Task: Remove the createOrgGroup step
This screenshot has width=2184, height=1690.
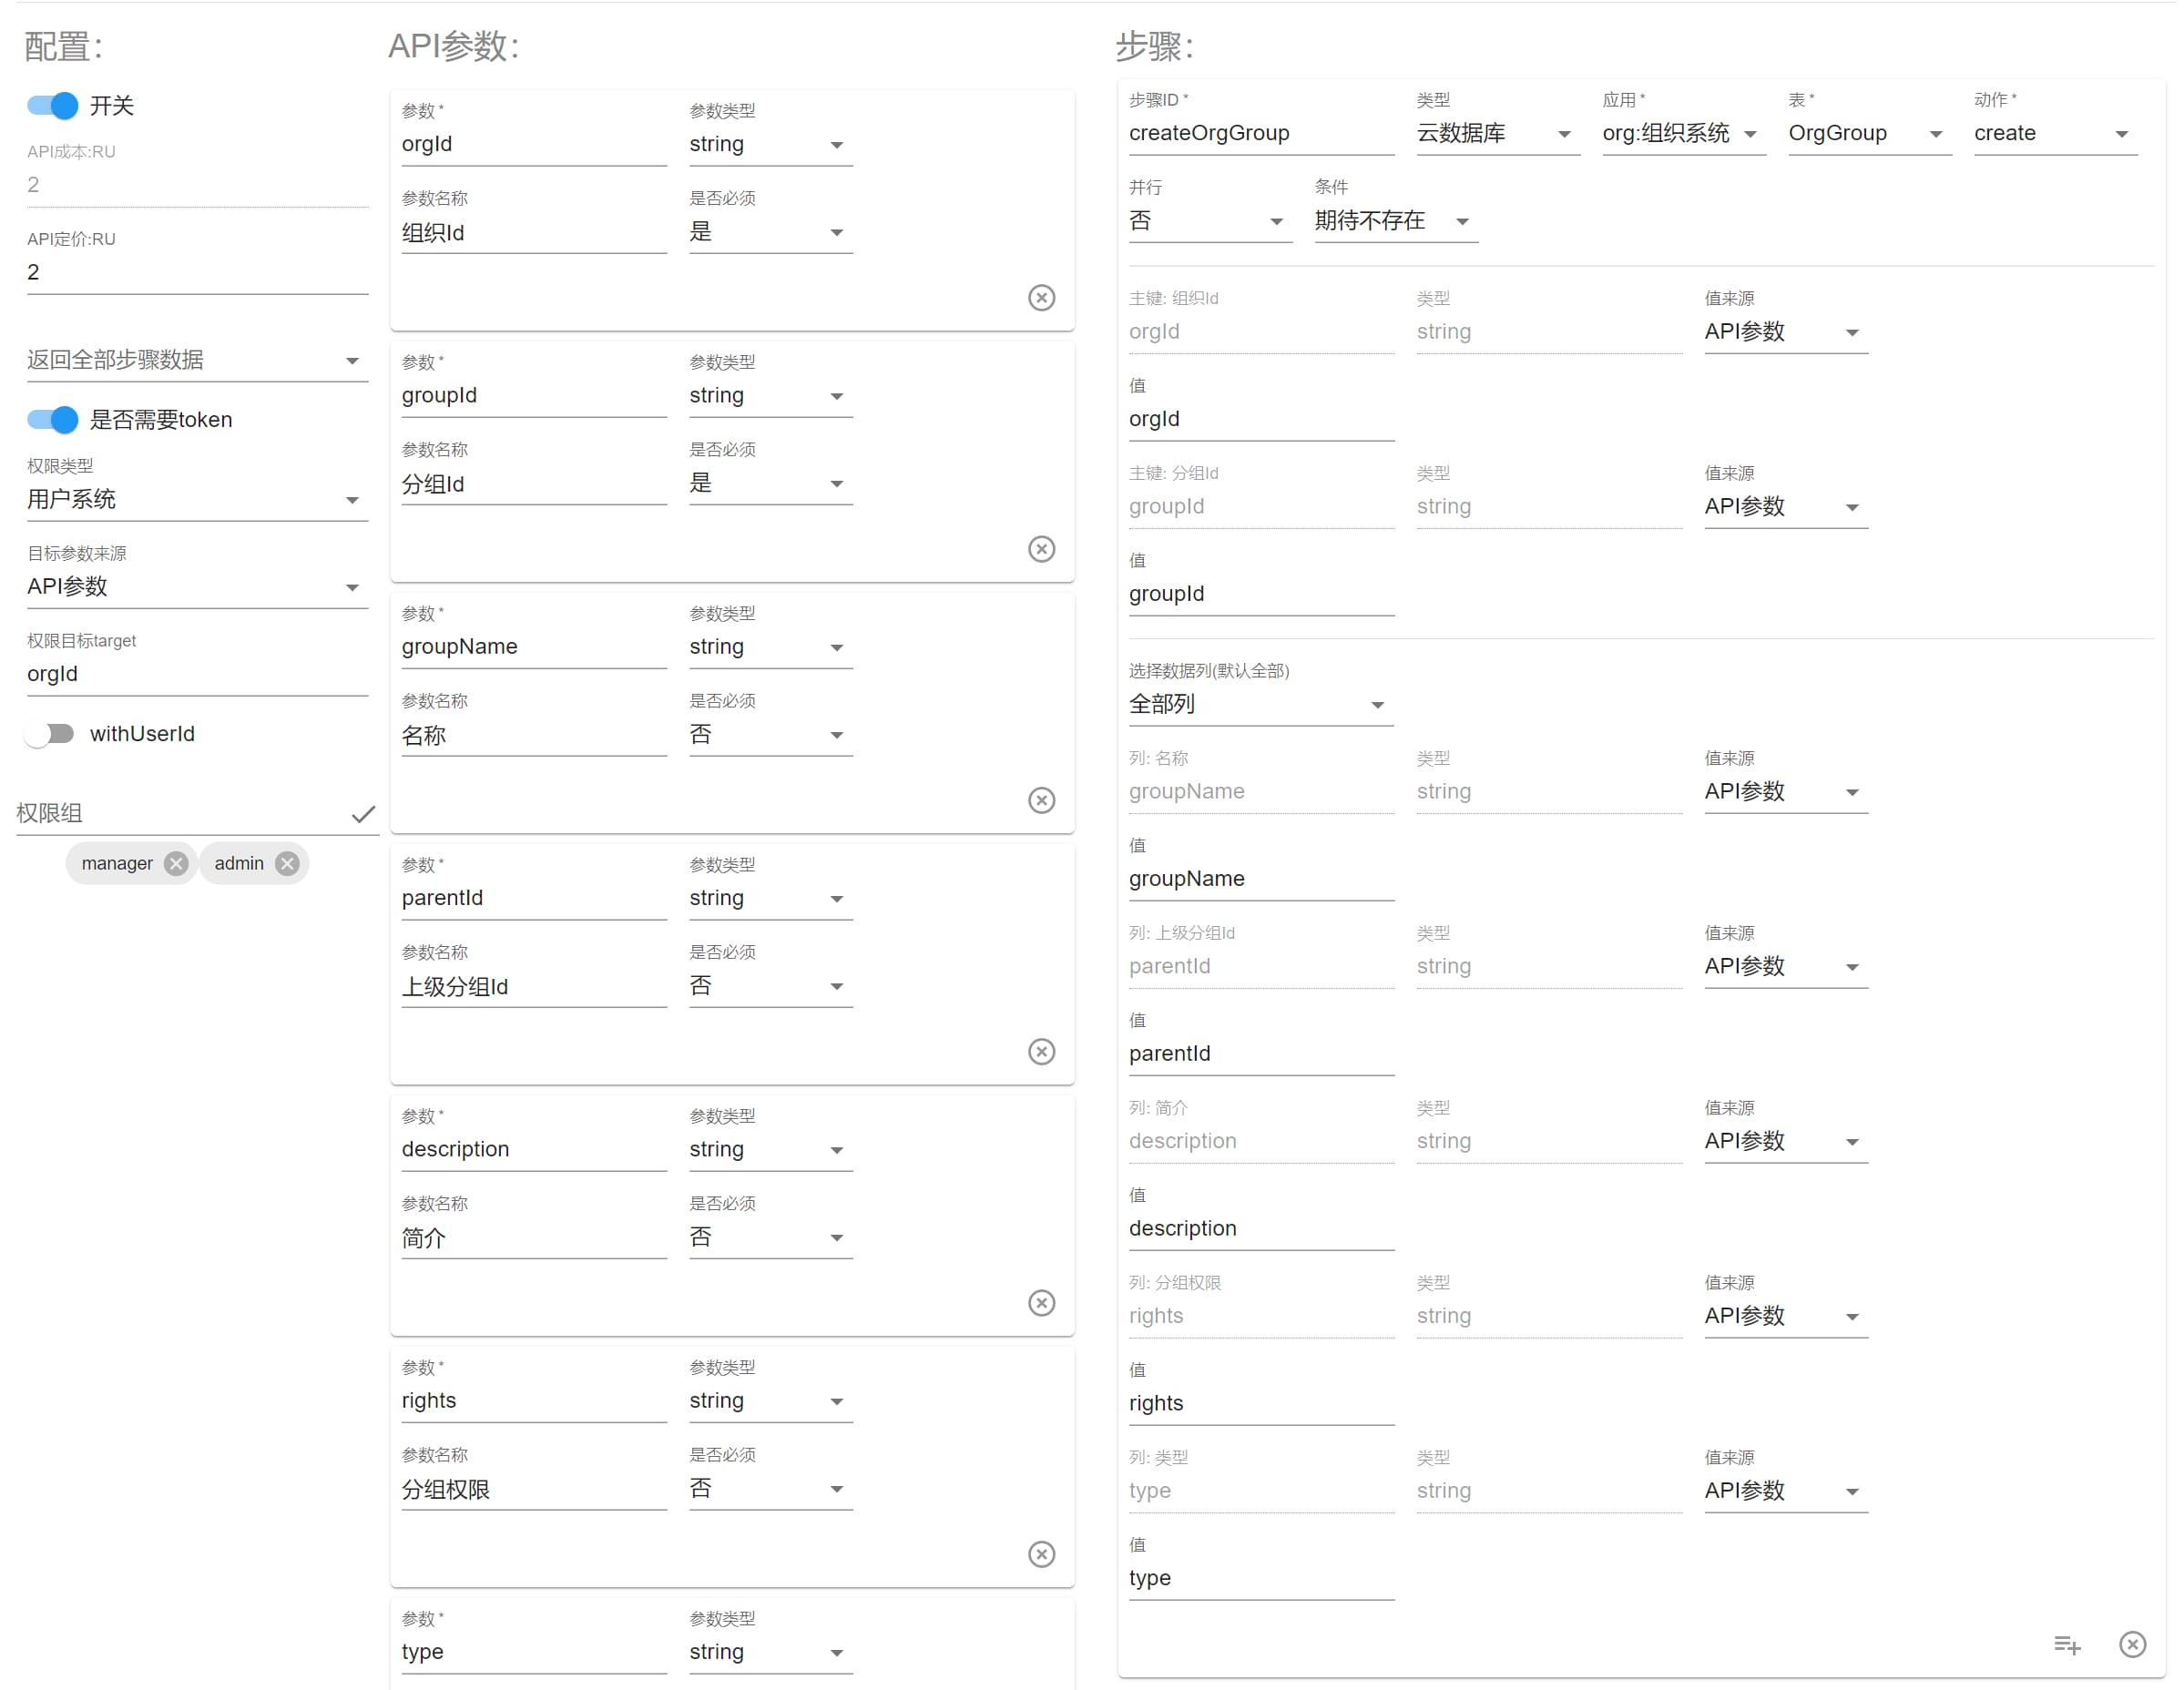Action: pyautogui.click(x=2132, y=1644)
